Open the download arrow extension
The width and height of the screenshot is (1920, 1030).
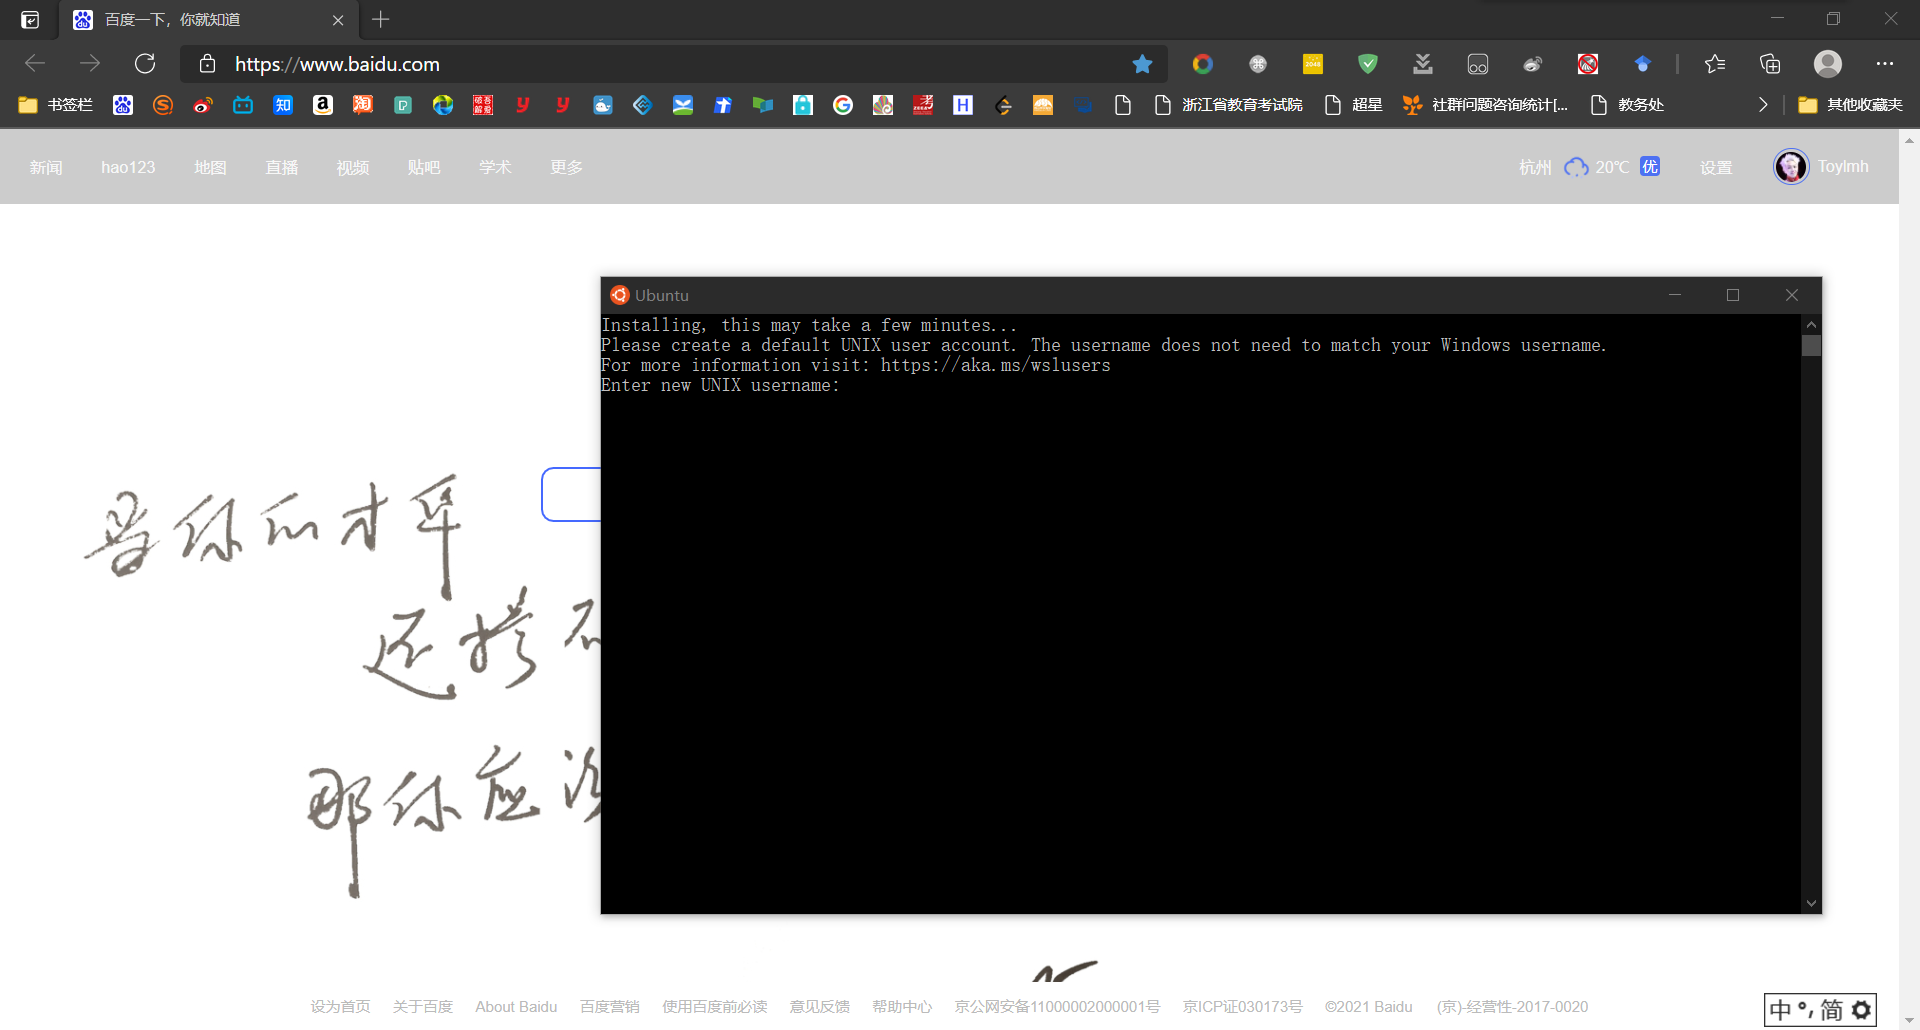click(1423, 64)
